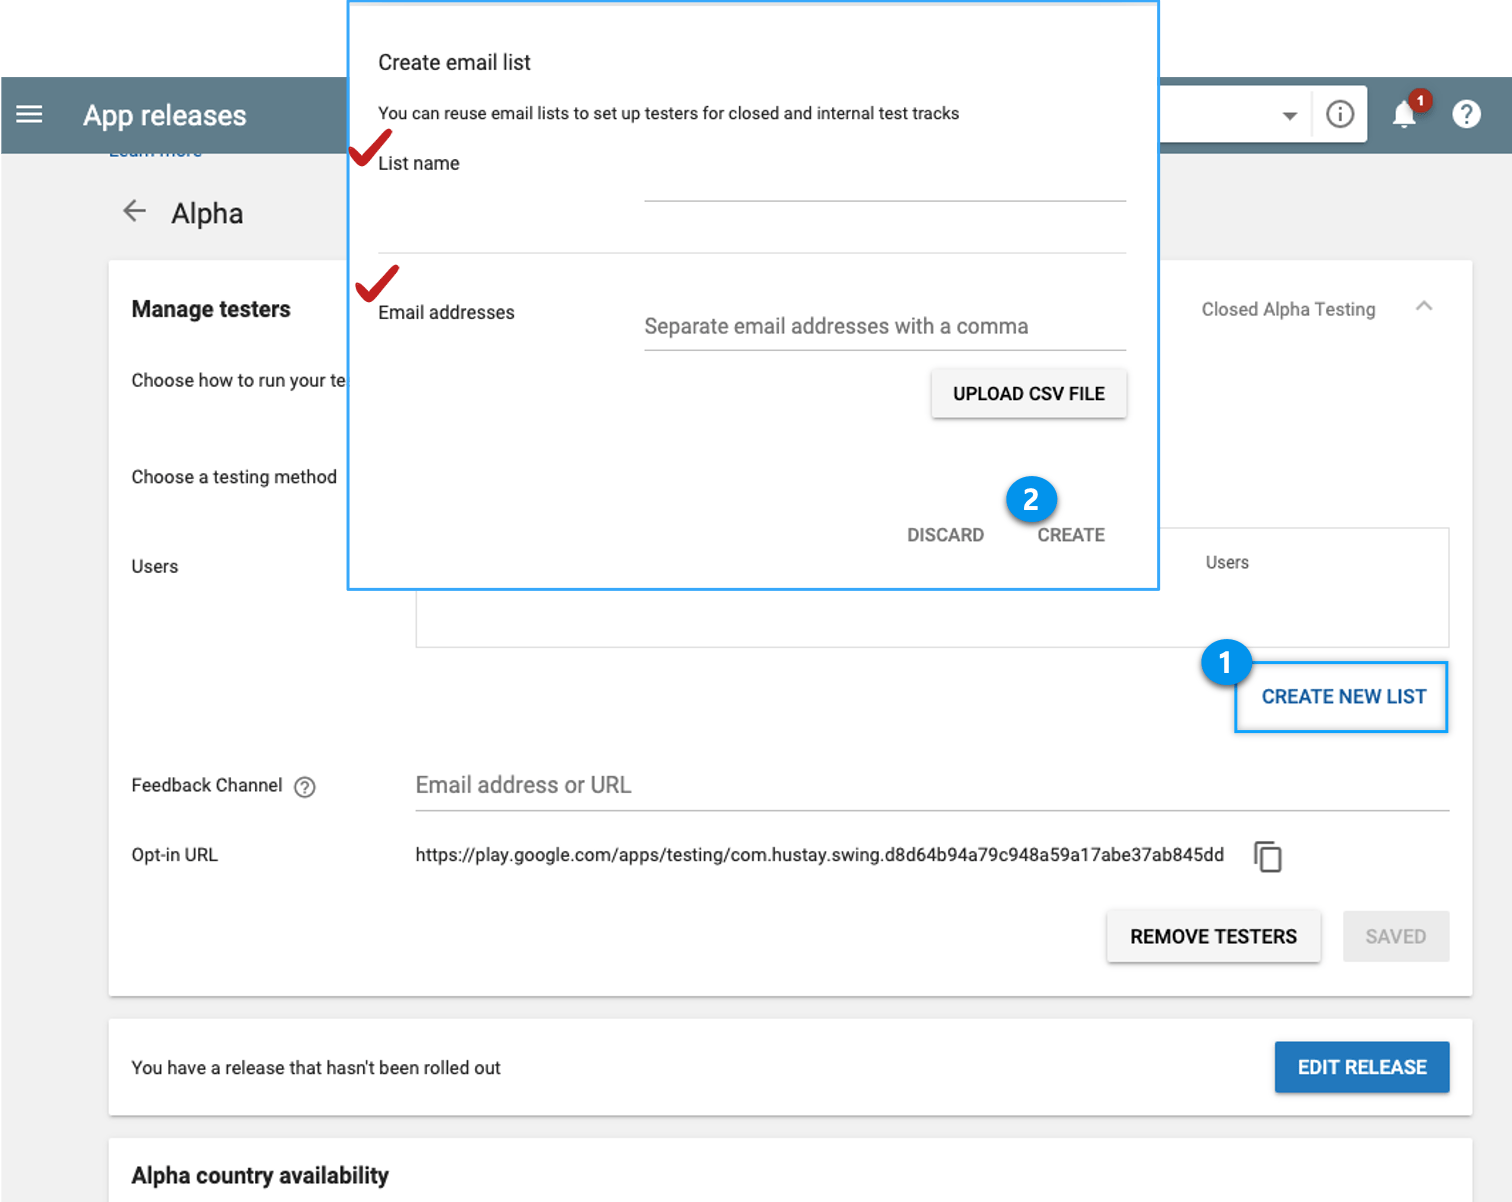1512x1202 pixels.
Task: Collapse the Closed Alpha Testing section
Action: (x=1424, y=307)
